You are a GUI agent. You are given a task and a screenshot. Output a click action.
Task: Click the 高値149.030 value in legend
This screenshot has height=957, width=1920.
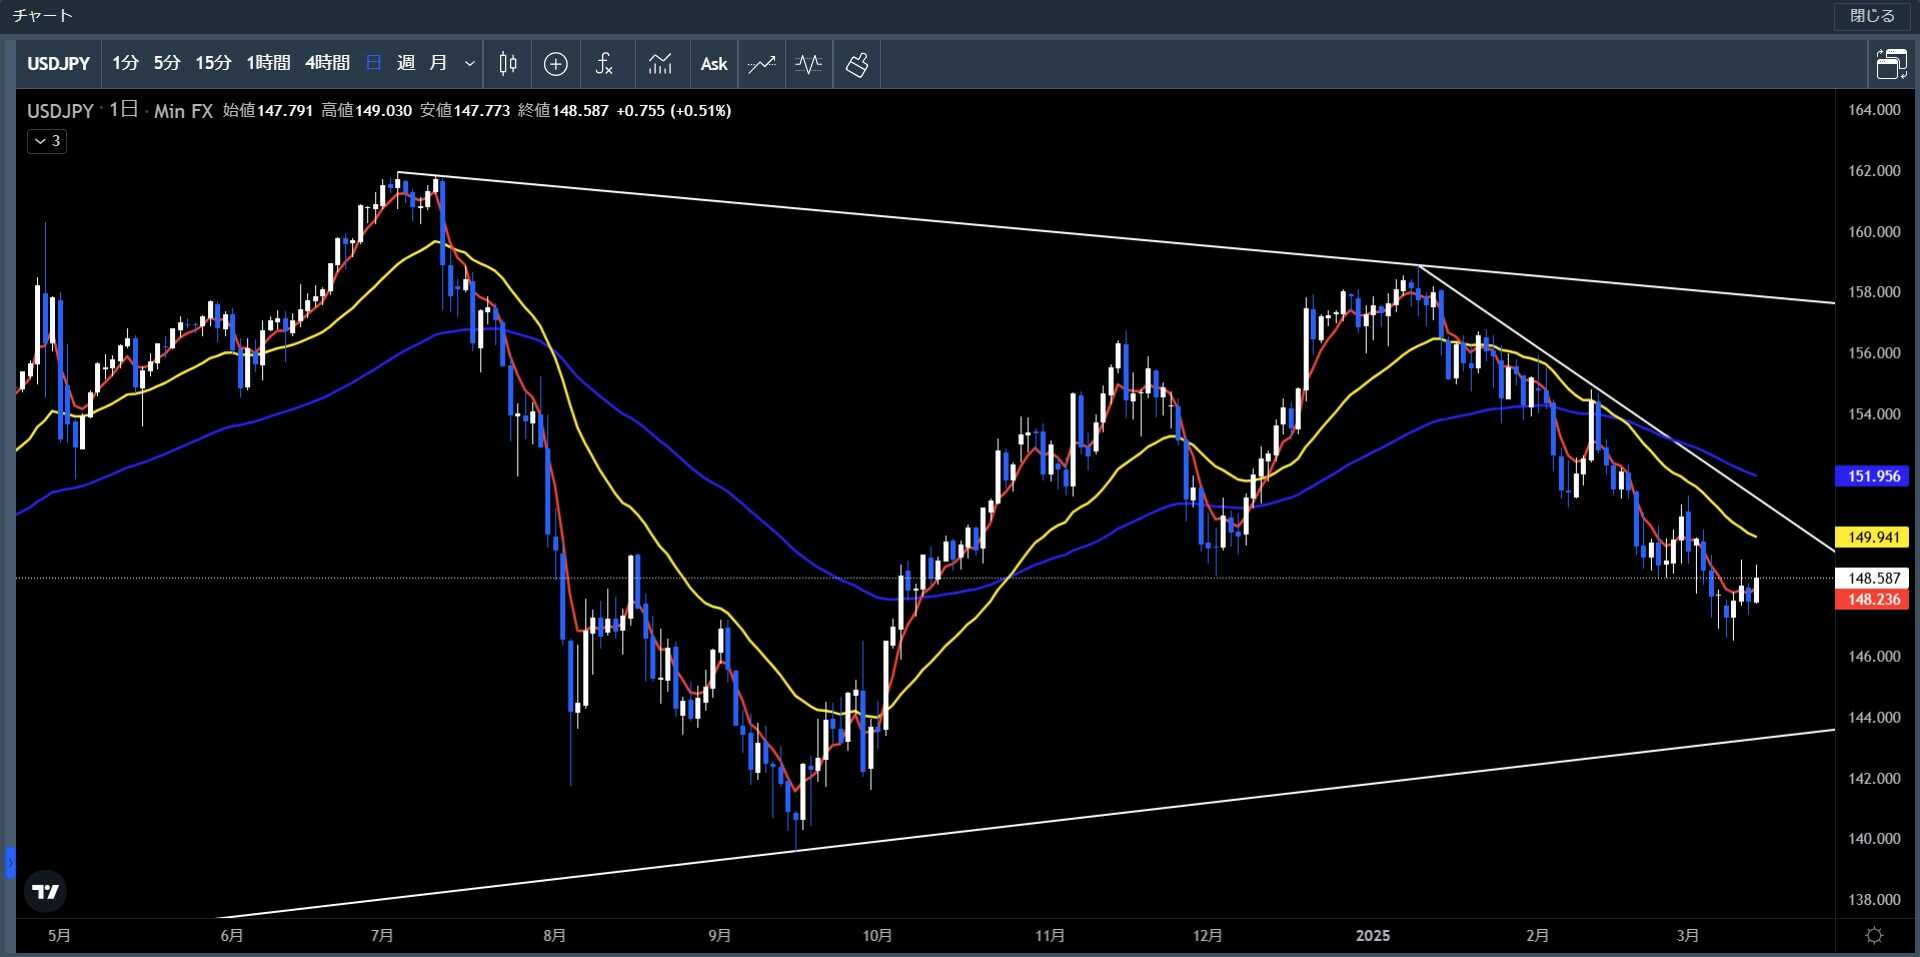point(366,111)
